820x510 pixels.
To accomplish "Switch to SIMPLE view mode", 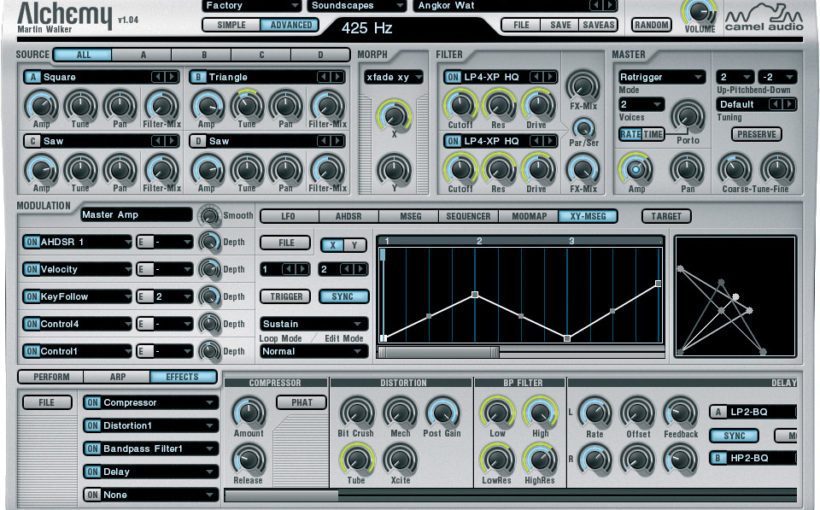I will pos(231,25).
